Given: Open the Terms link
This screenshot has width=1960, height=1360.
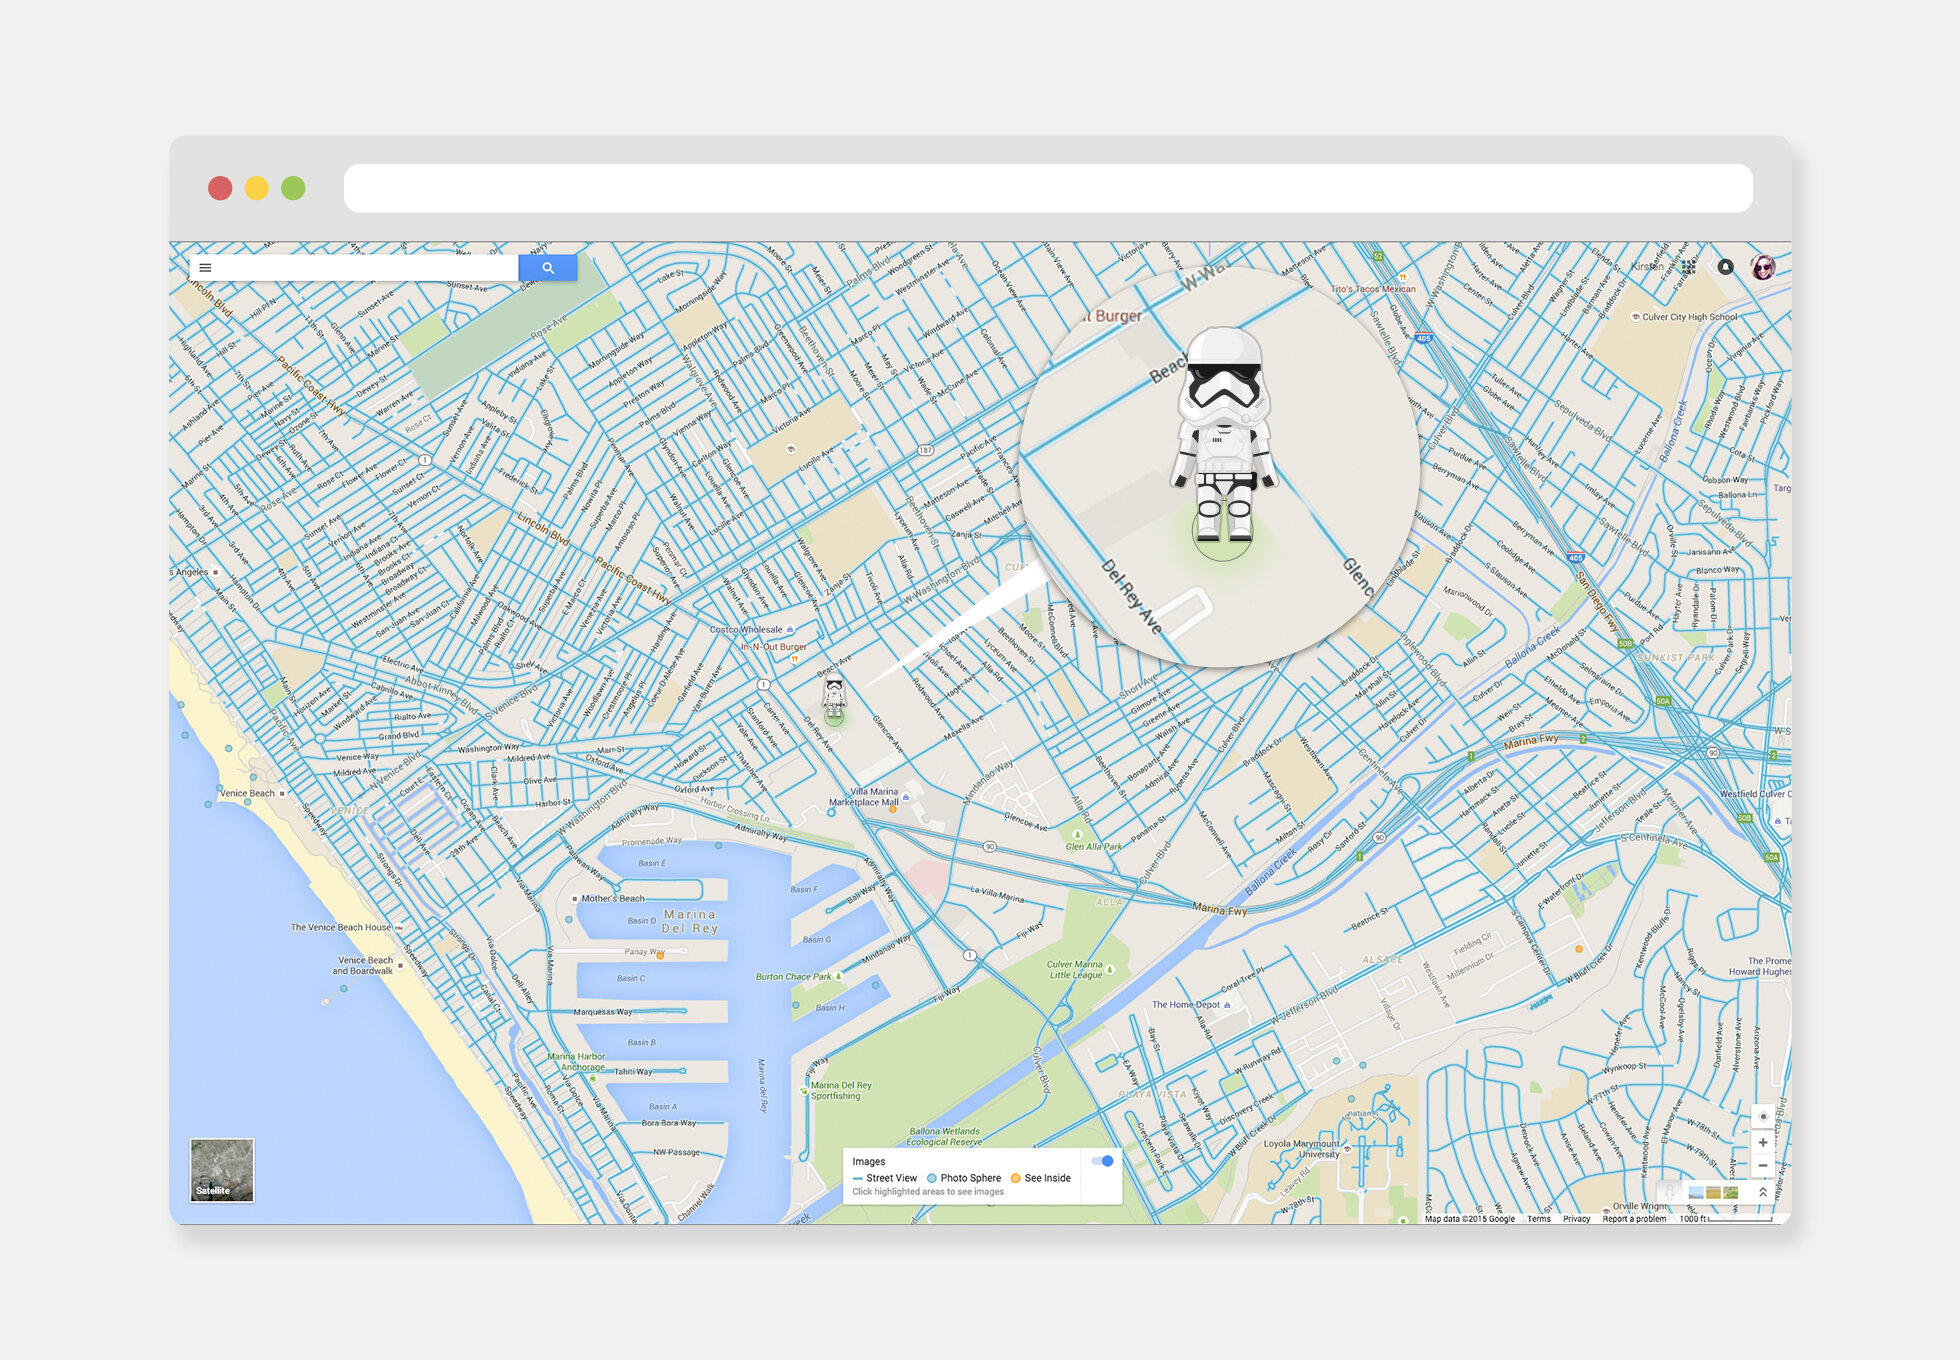Looking at the screenshot, I should (1539, 1219).
